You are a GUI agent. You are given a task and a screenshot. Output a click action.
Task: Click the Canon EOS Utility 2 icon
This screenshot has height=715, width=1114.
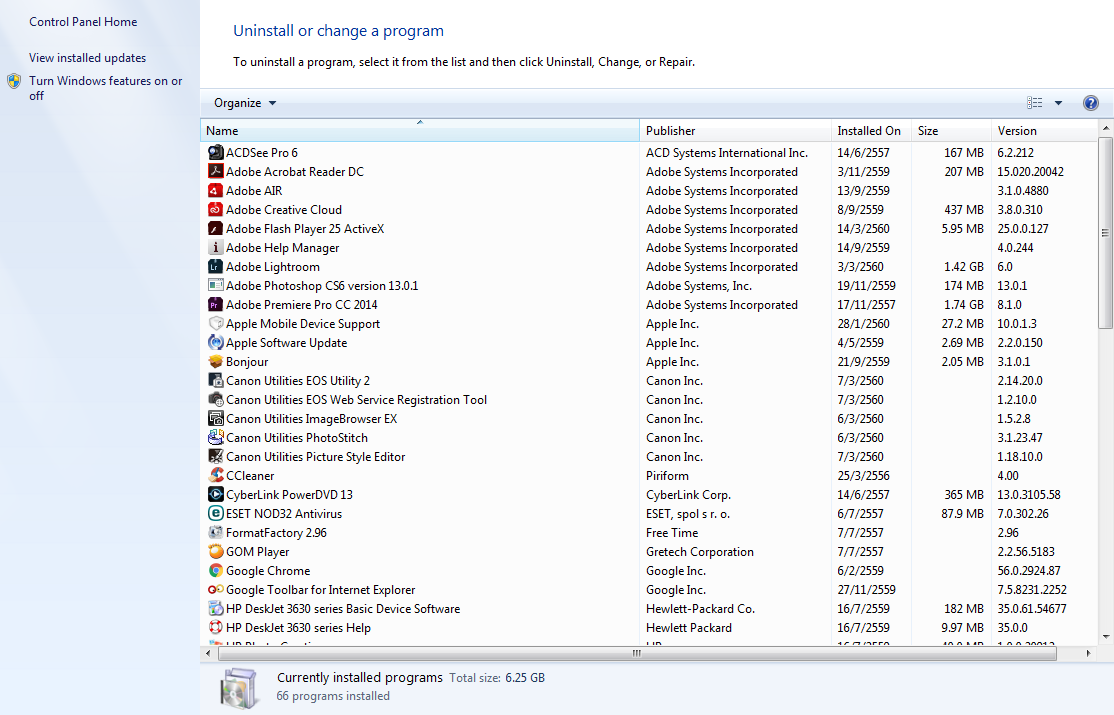coord(215,380)
